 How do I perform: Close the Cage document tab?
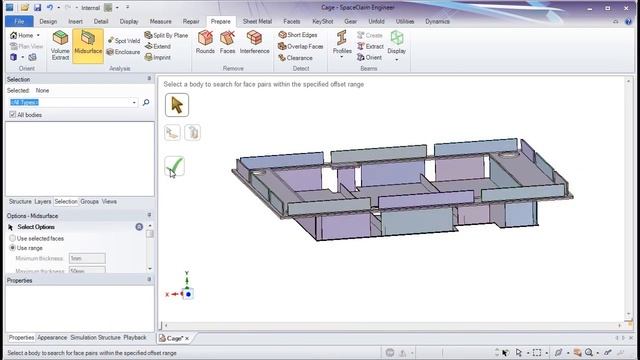click(x=187, y=338)
